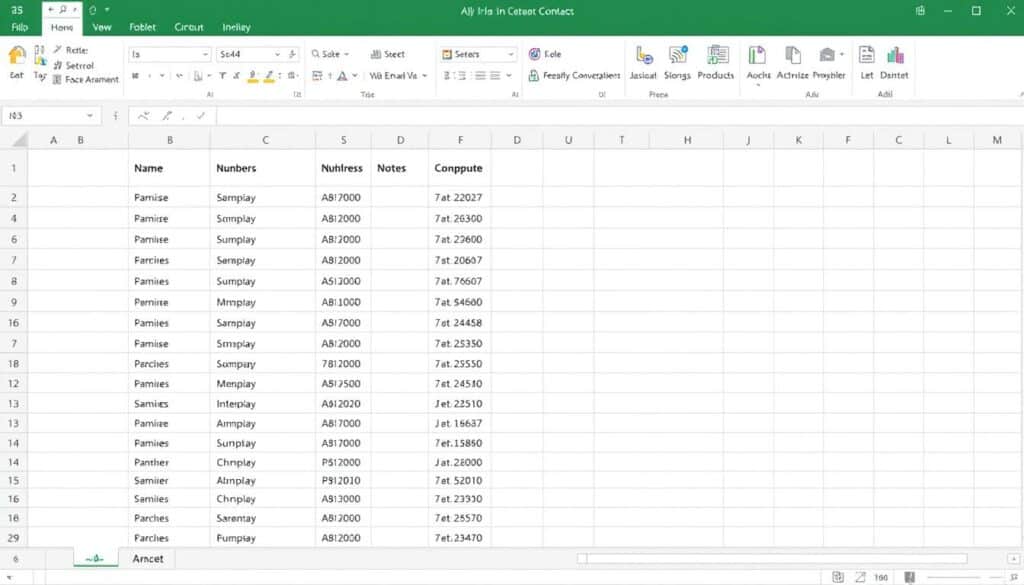The height and width of the screenshot is (585, 1024).
Task: Confirm entry with formula bar checkmark
Action: coord(201,116)
